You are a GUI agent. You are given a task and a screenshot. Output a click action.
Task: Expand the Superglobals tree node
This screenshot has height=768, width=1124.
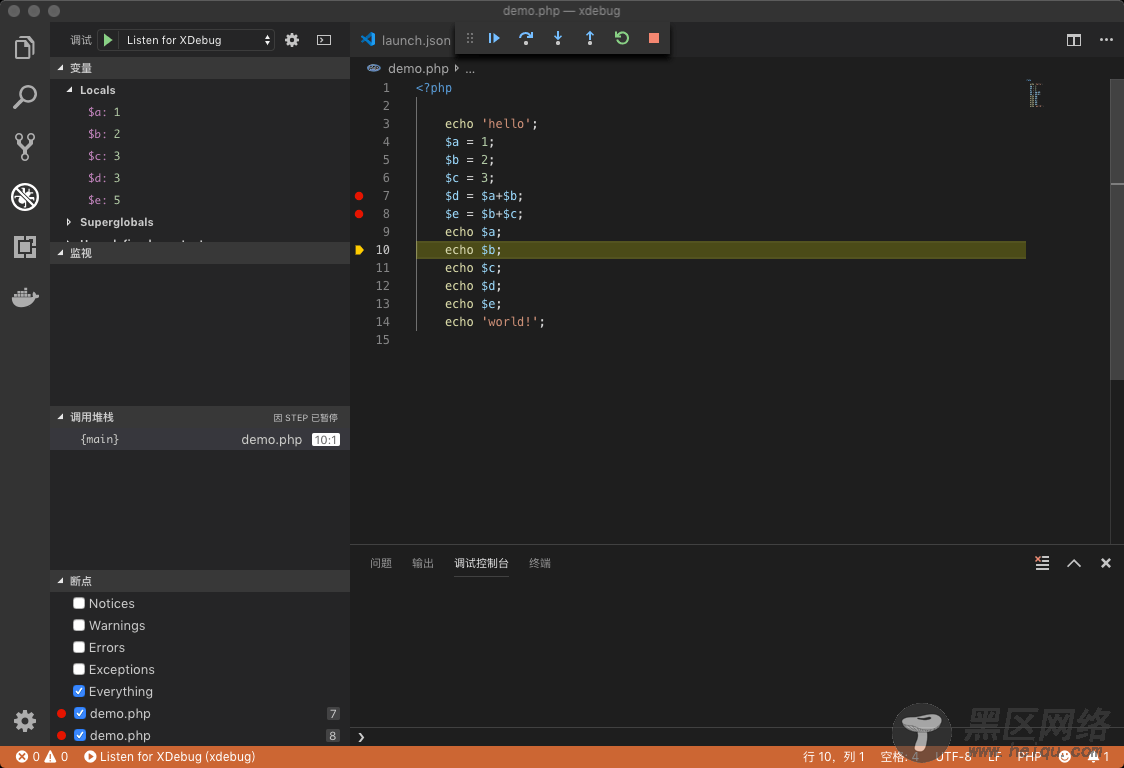(x=69, y=222)
